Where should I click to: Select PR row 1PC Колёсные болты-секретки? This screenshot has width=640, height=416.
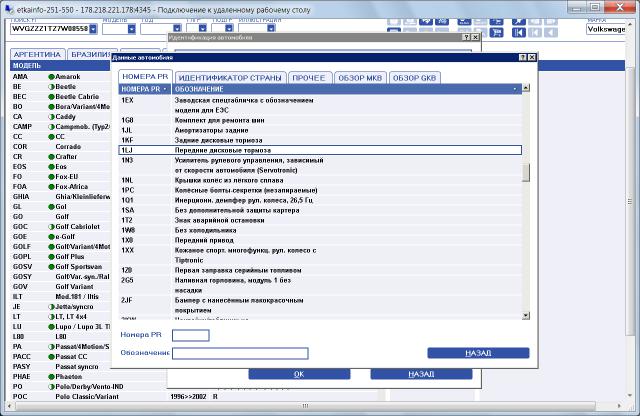pos(320,190)
